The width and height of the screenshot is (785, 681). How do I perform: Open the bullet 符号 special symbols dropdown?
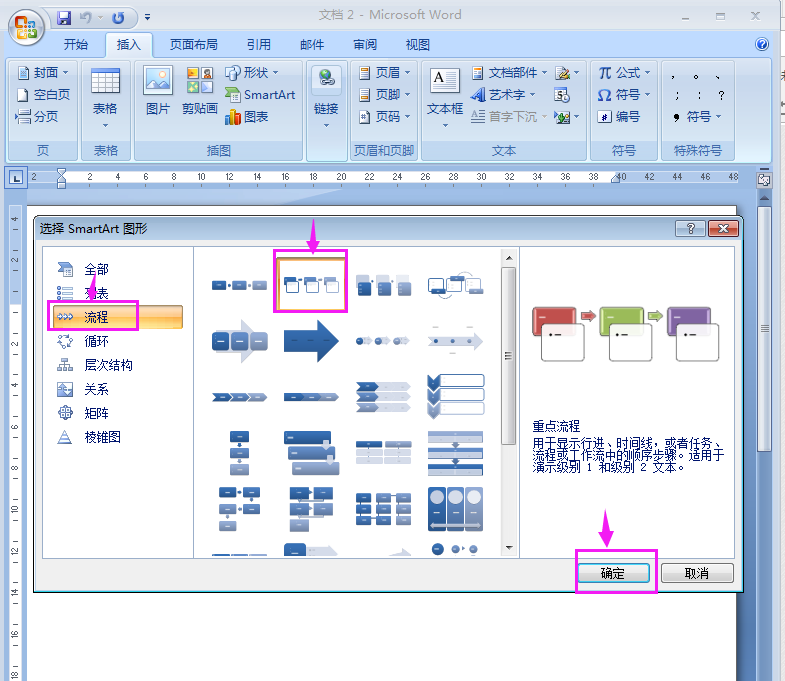point(697,117)
